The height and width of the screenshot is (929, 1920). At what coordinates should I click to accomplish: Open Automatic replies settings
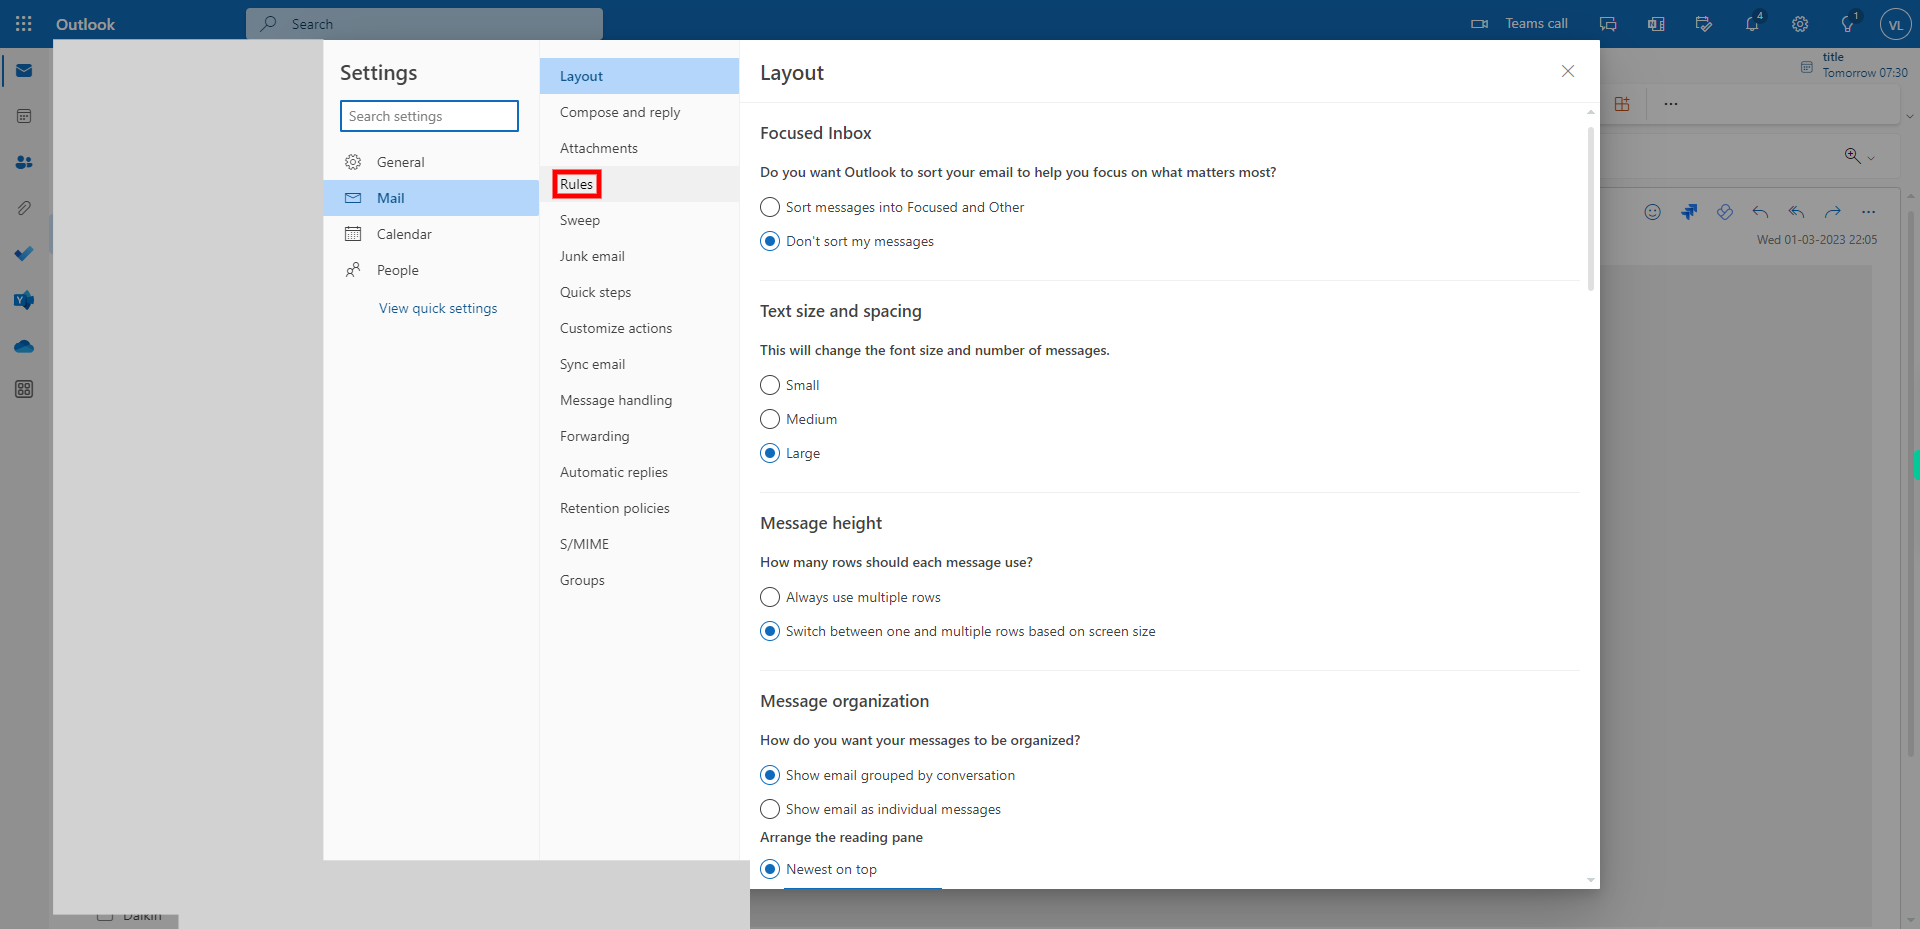639,472
